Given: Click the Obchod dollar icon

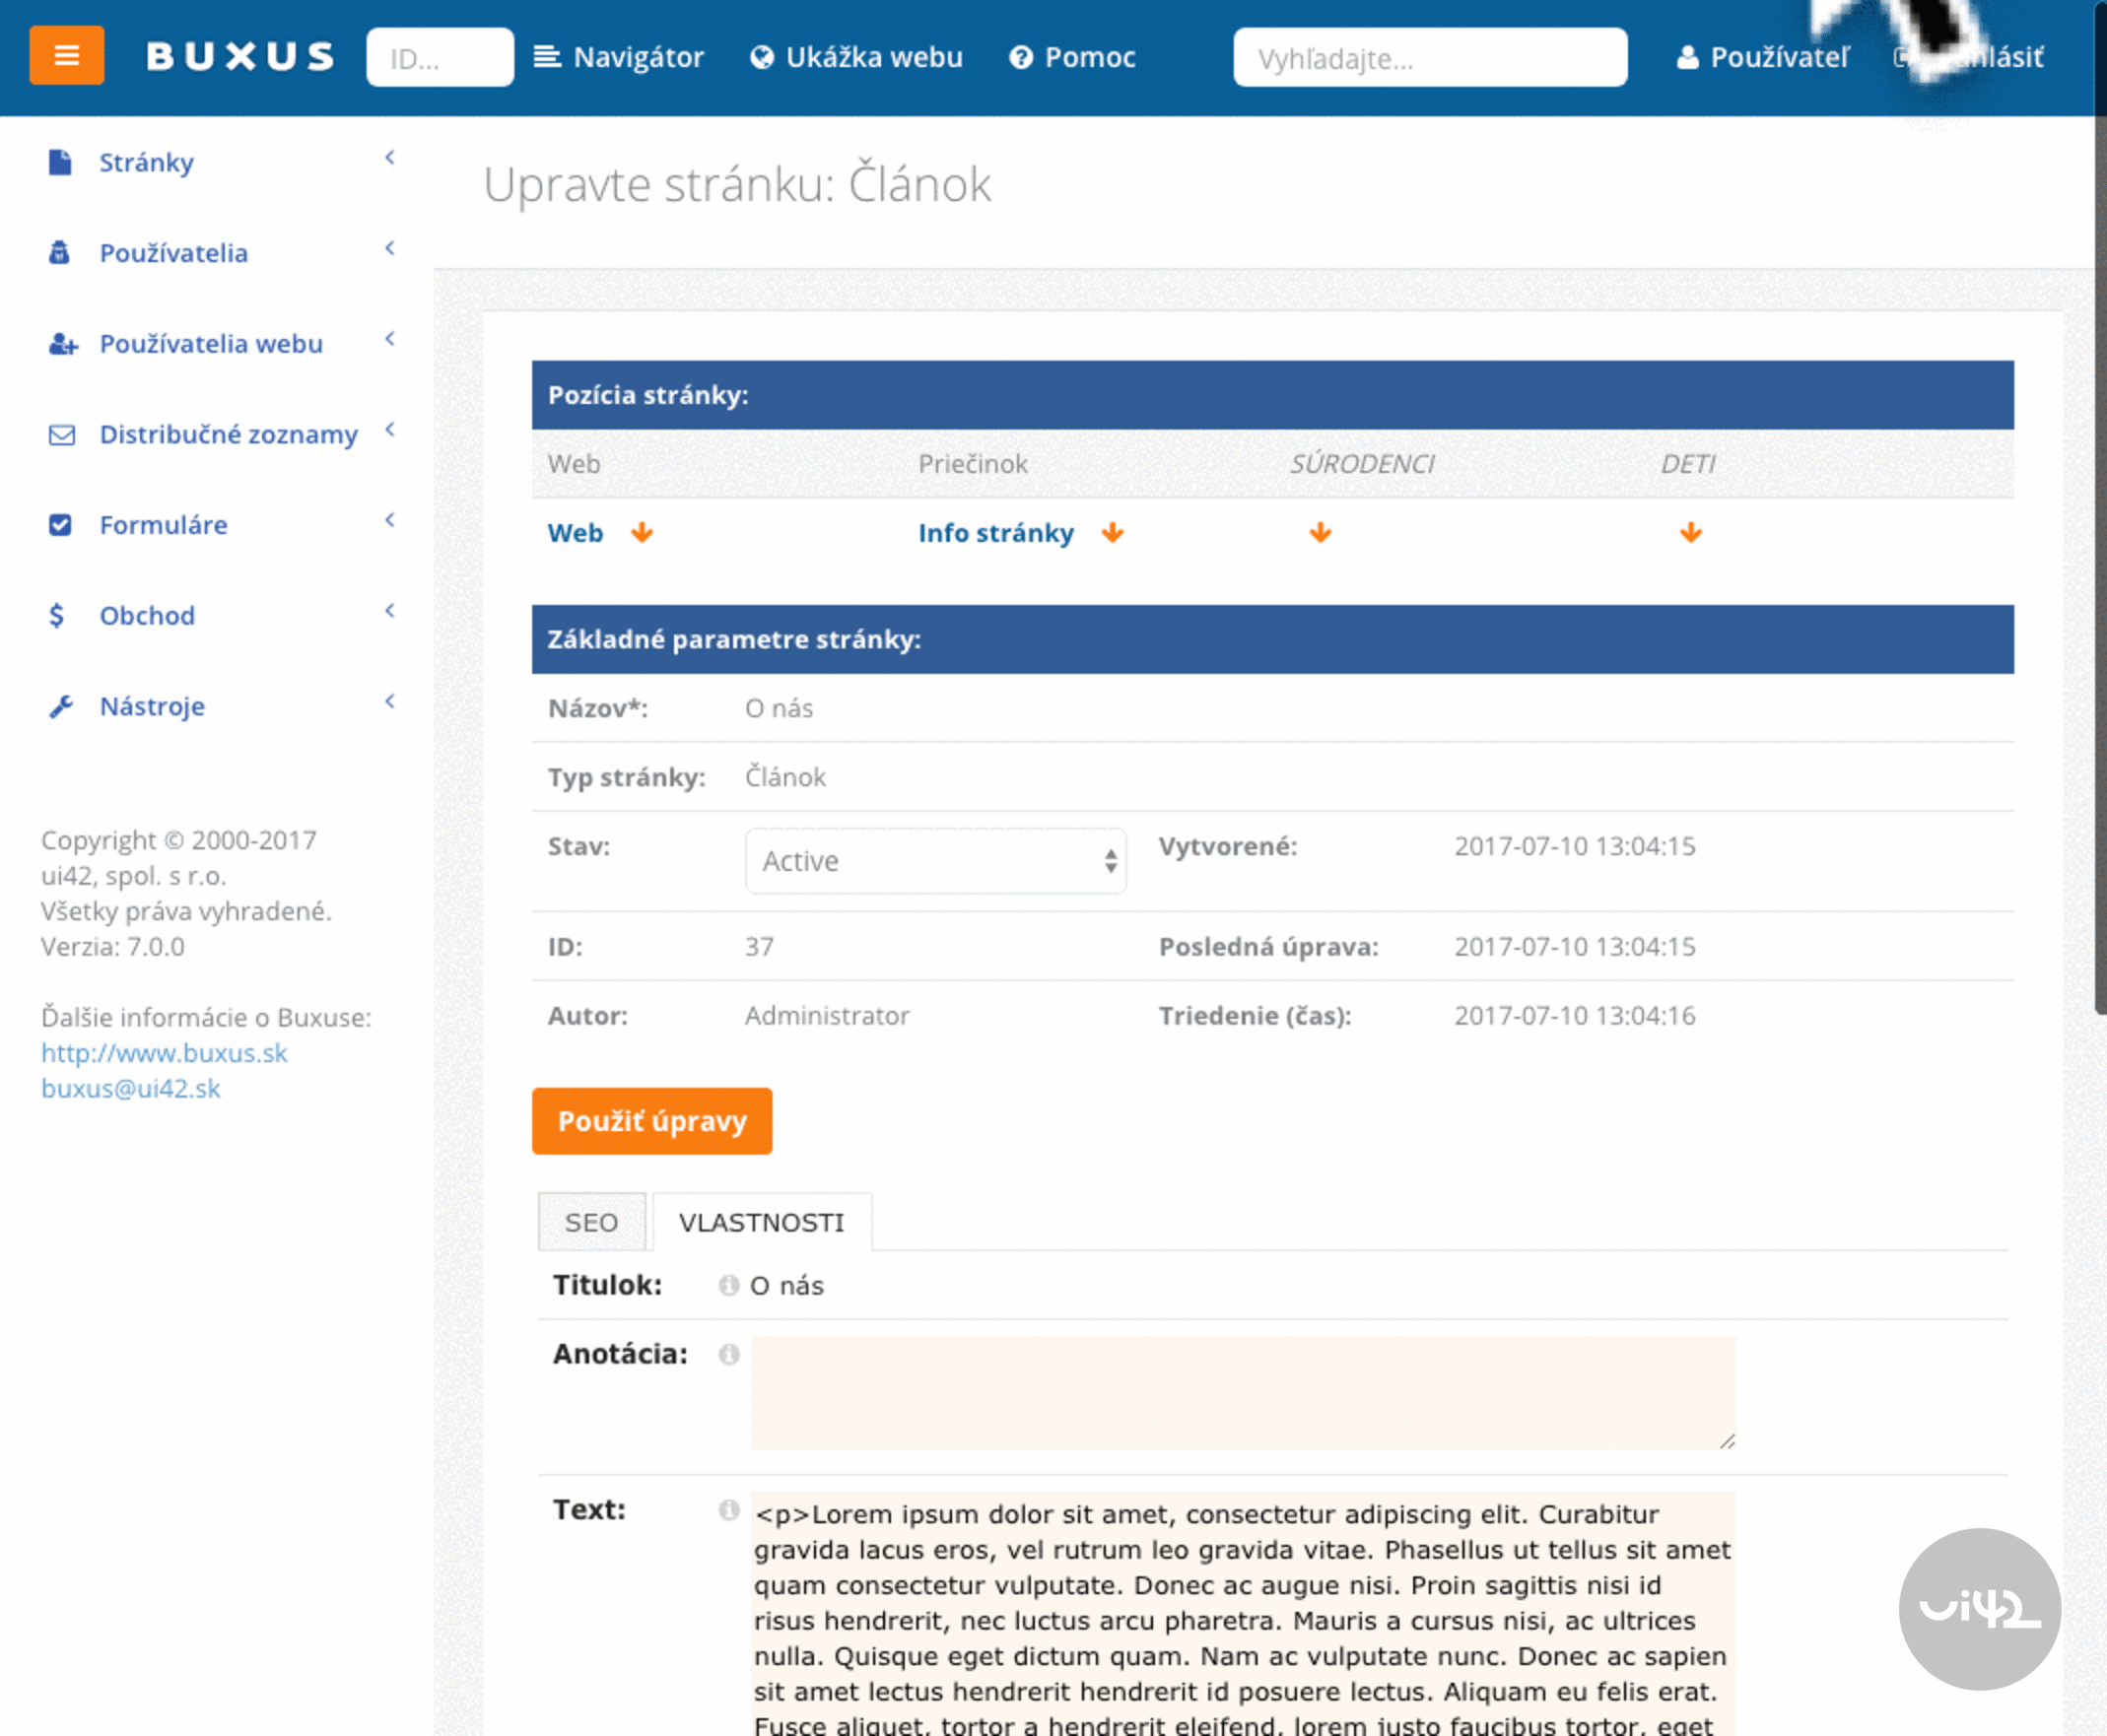Looking at the screenshot, I should (59, 615).
